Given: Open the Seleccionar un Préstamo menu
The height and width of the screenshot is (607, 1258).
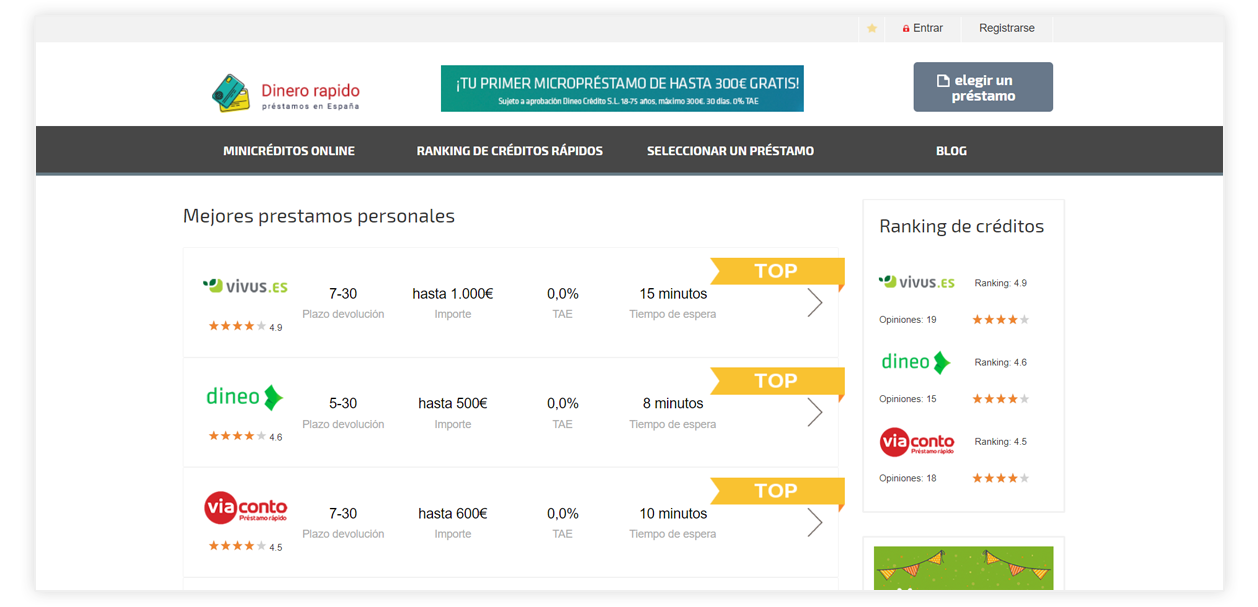Looking at the screenshot, I should tap(730, 151).
